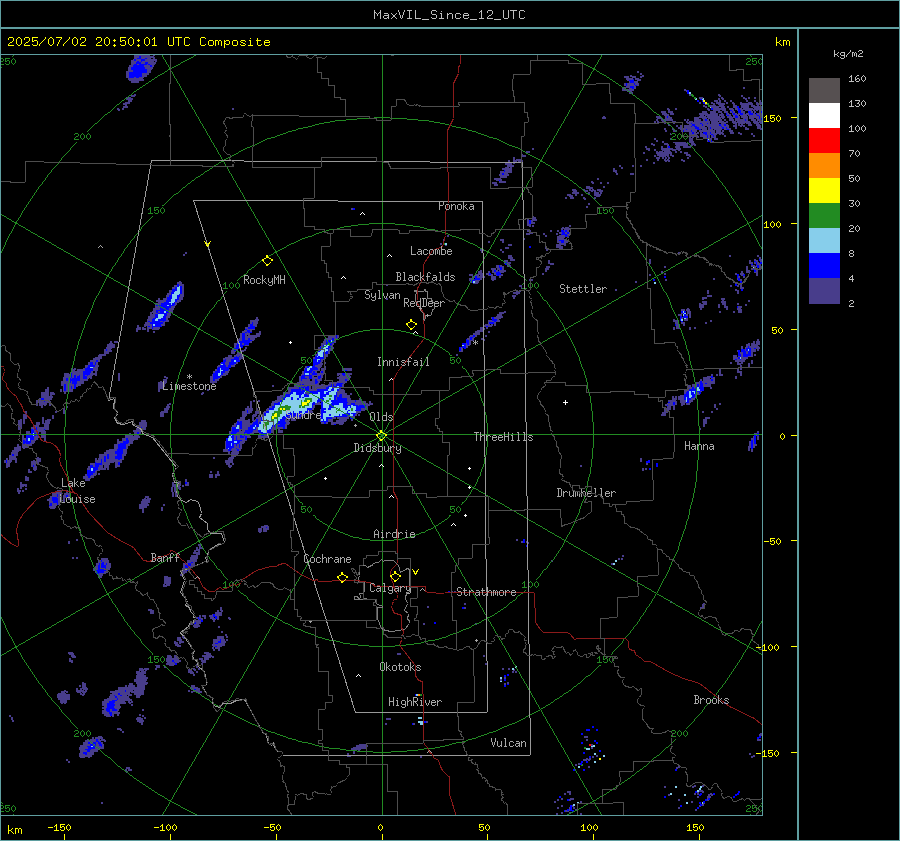Click the yellow diamond marker above Calgary
900x841 pixels.
pos(395,576)
